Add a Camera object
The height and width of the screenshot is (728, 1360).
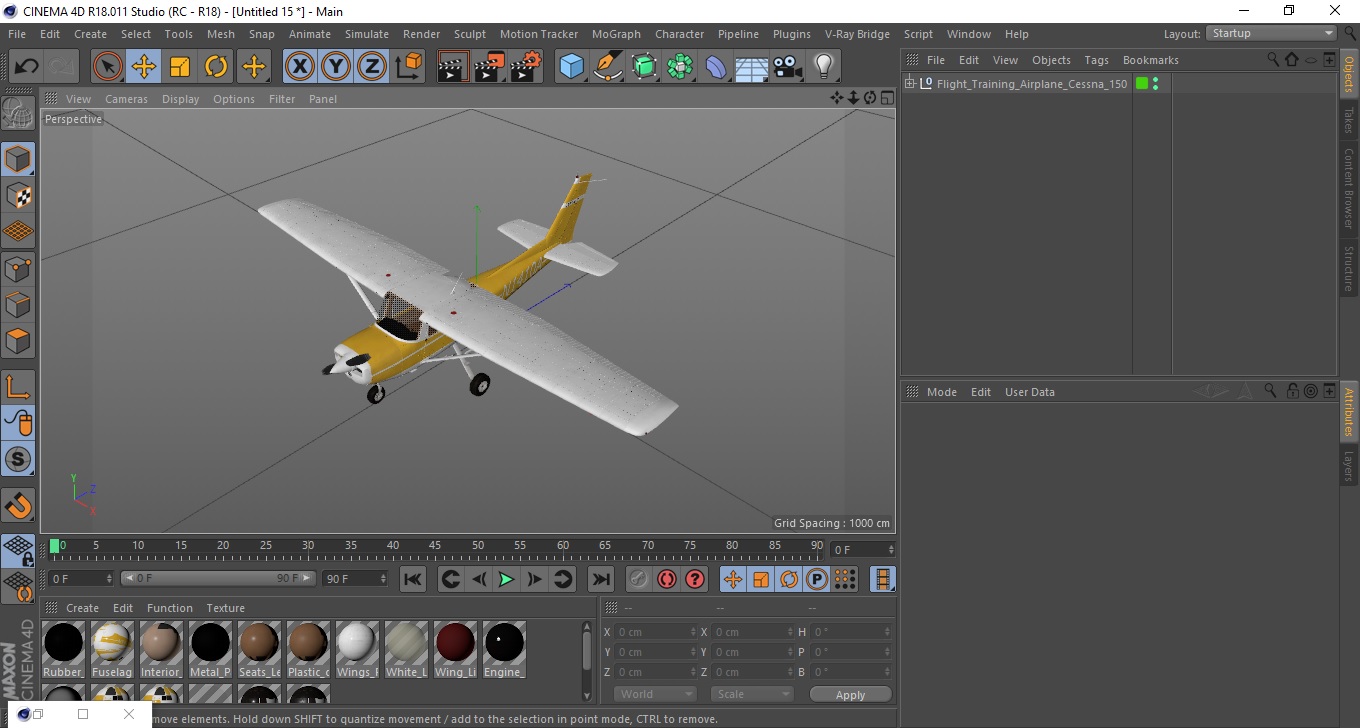click(788, 67)
